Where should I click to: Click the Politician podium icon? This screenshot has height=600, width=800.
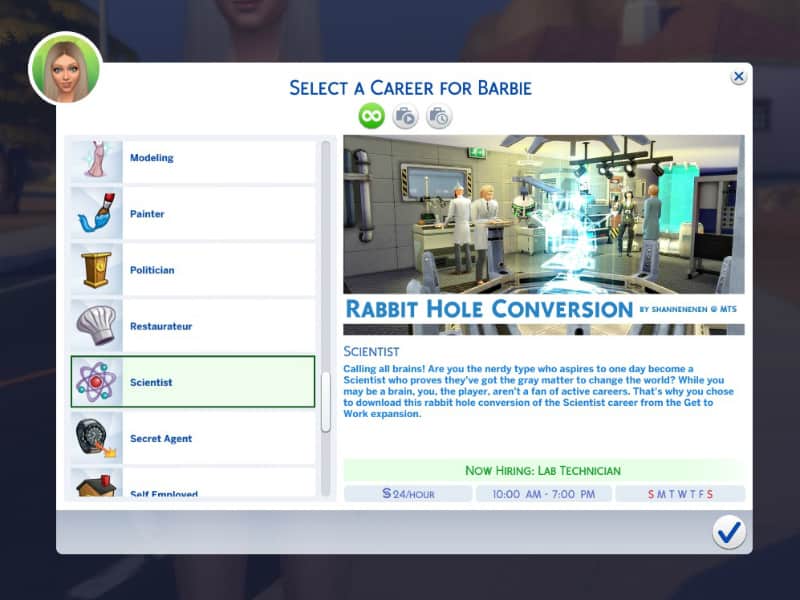coord(96,269)
